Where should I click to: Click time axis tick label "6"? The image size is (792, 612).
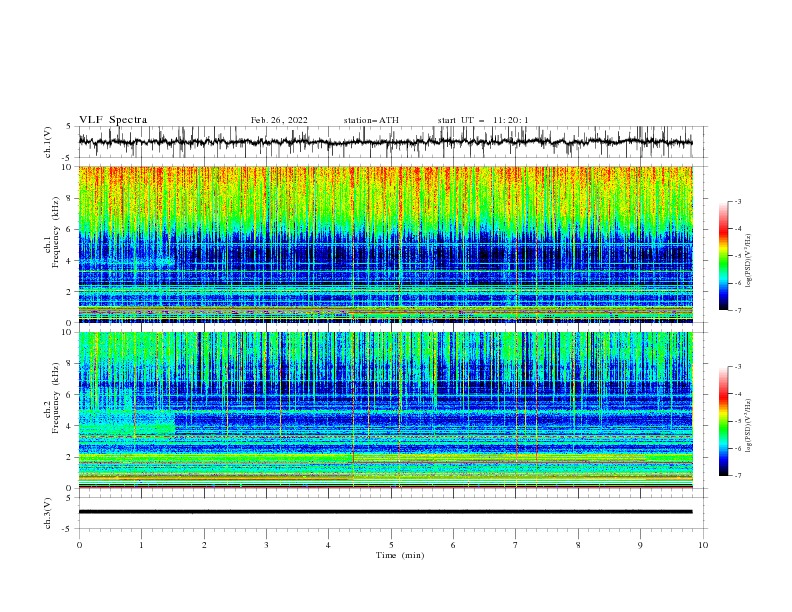454,545
